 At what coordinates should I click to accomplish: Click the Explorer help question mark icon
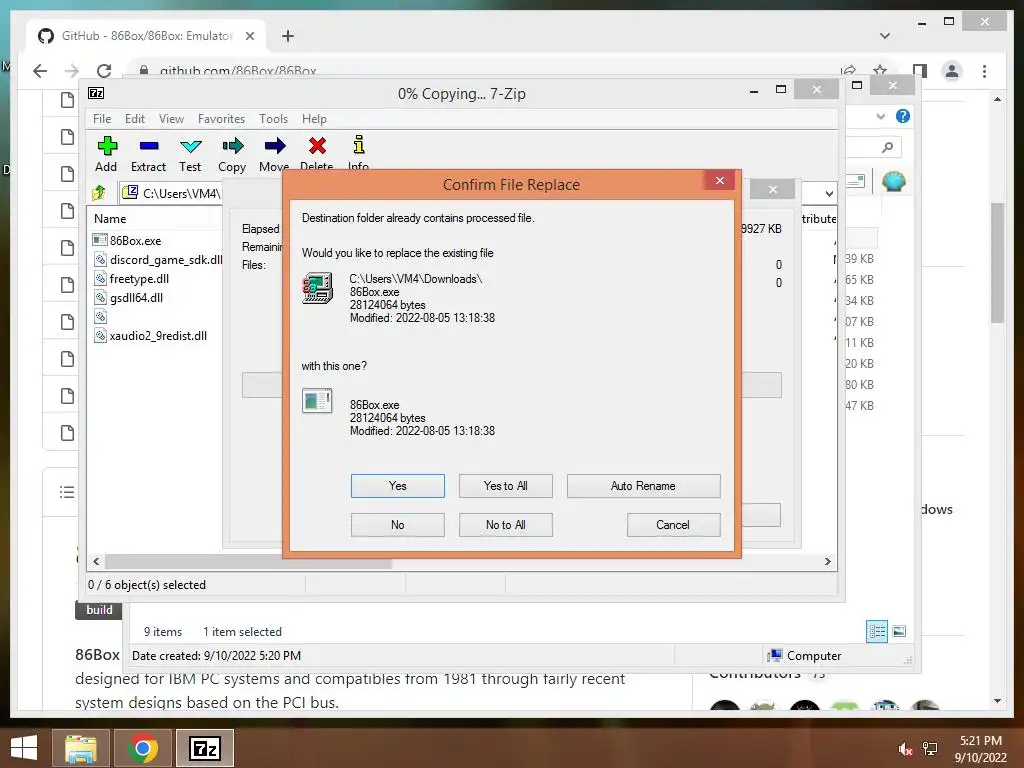coord(903,116)
